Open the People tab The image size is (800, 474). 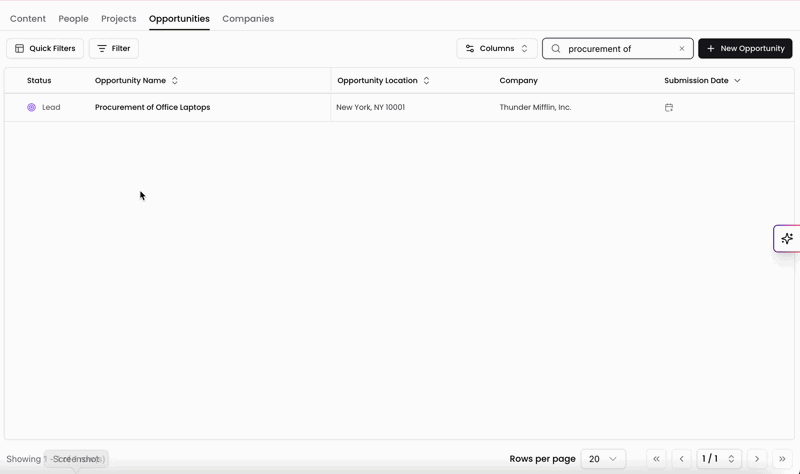point(73,18)
